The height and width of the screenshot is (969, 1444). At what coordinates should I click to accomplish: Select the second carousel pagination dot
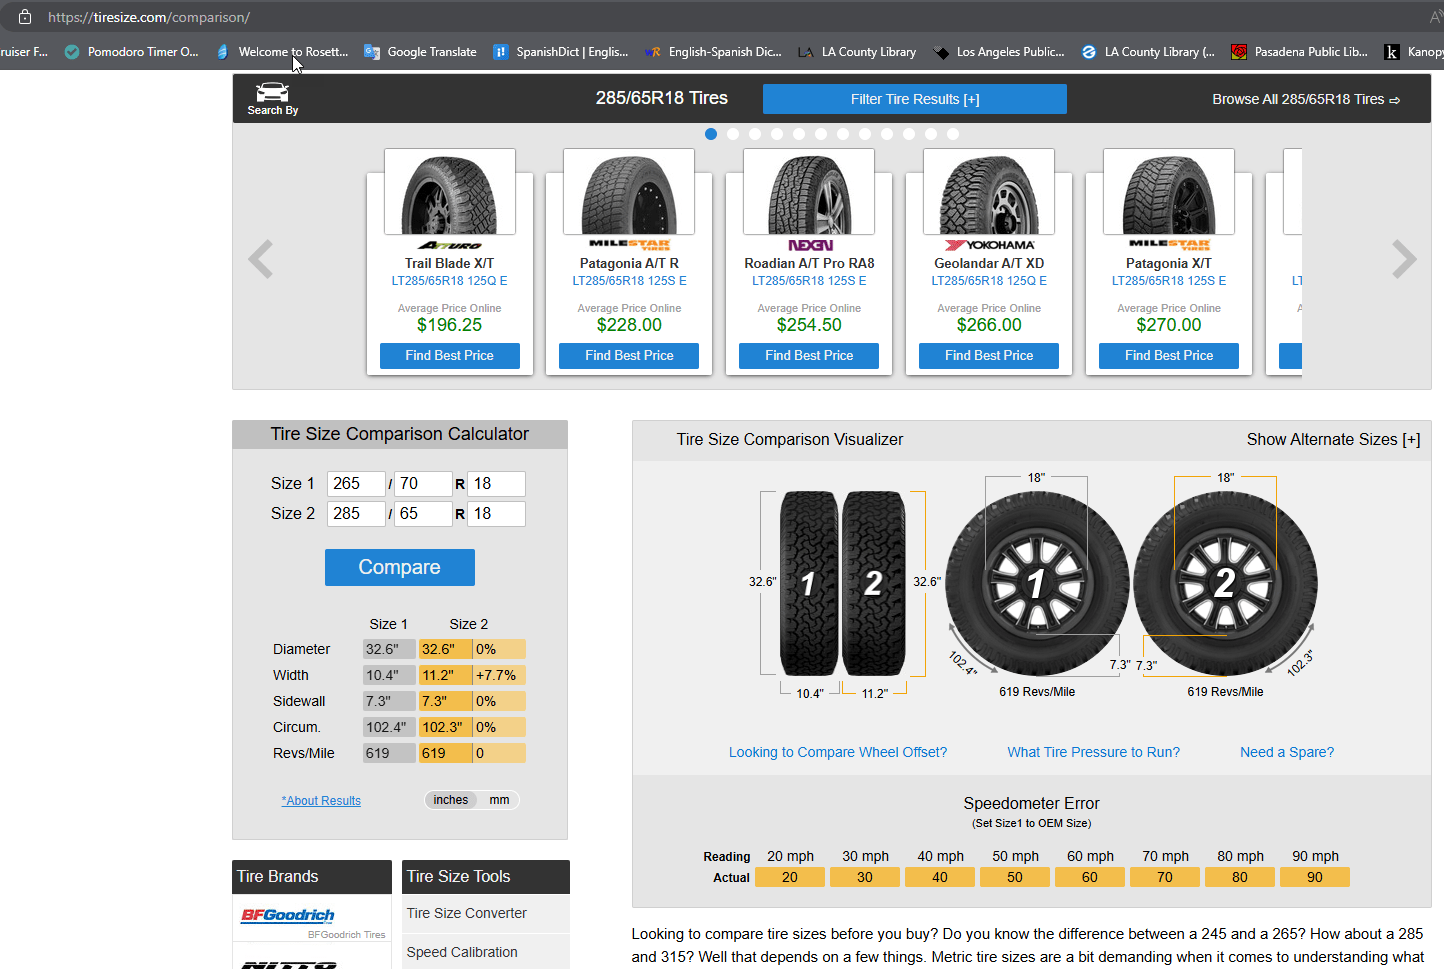(x=733, y=133)
